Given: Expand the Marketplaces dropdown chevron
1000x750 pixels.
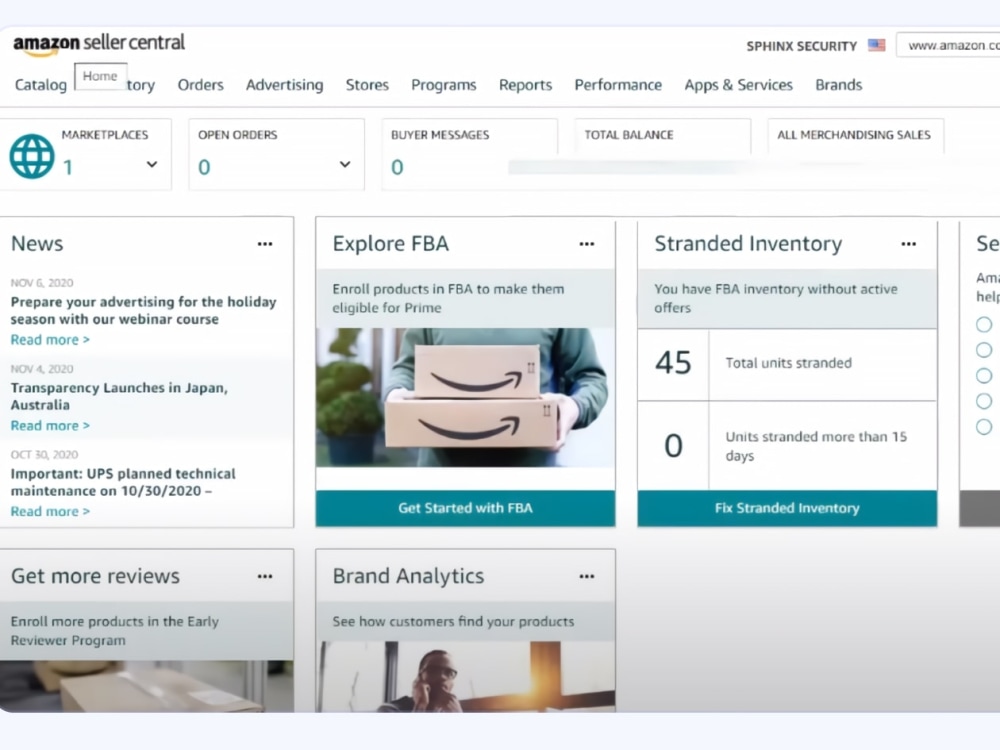Looking at the screenshot, I should click(x=152, y=165).
